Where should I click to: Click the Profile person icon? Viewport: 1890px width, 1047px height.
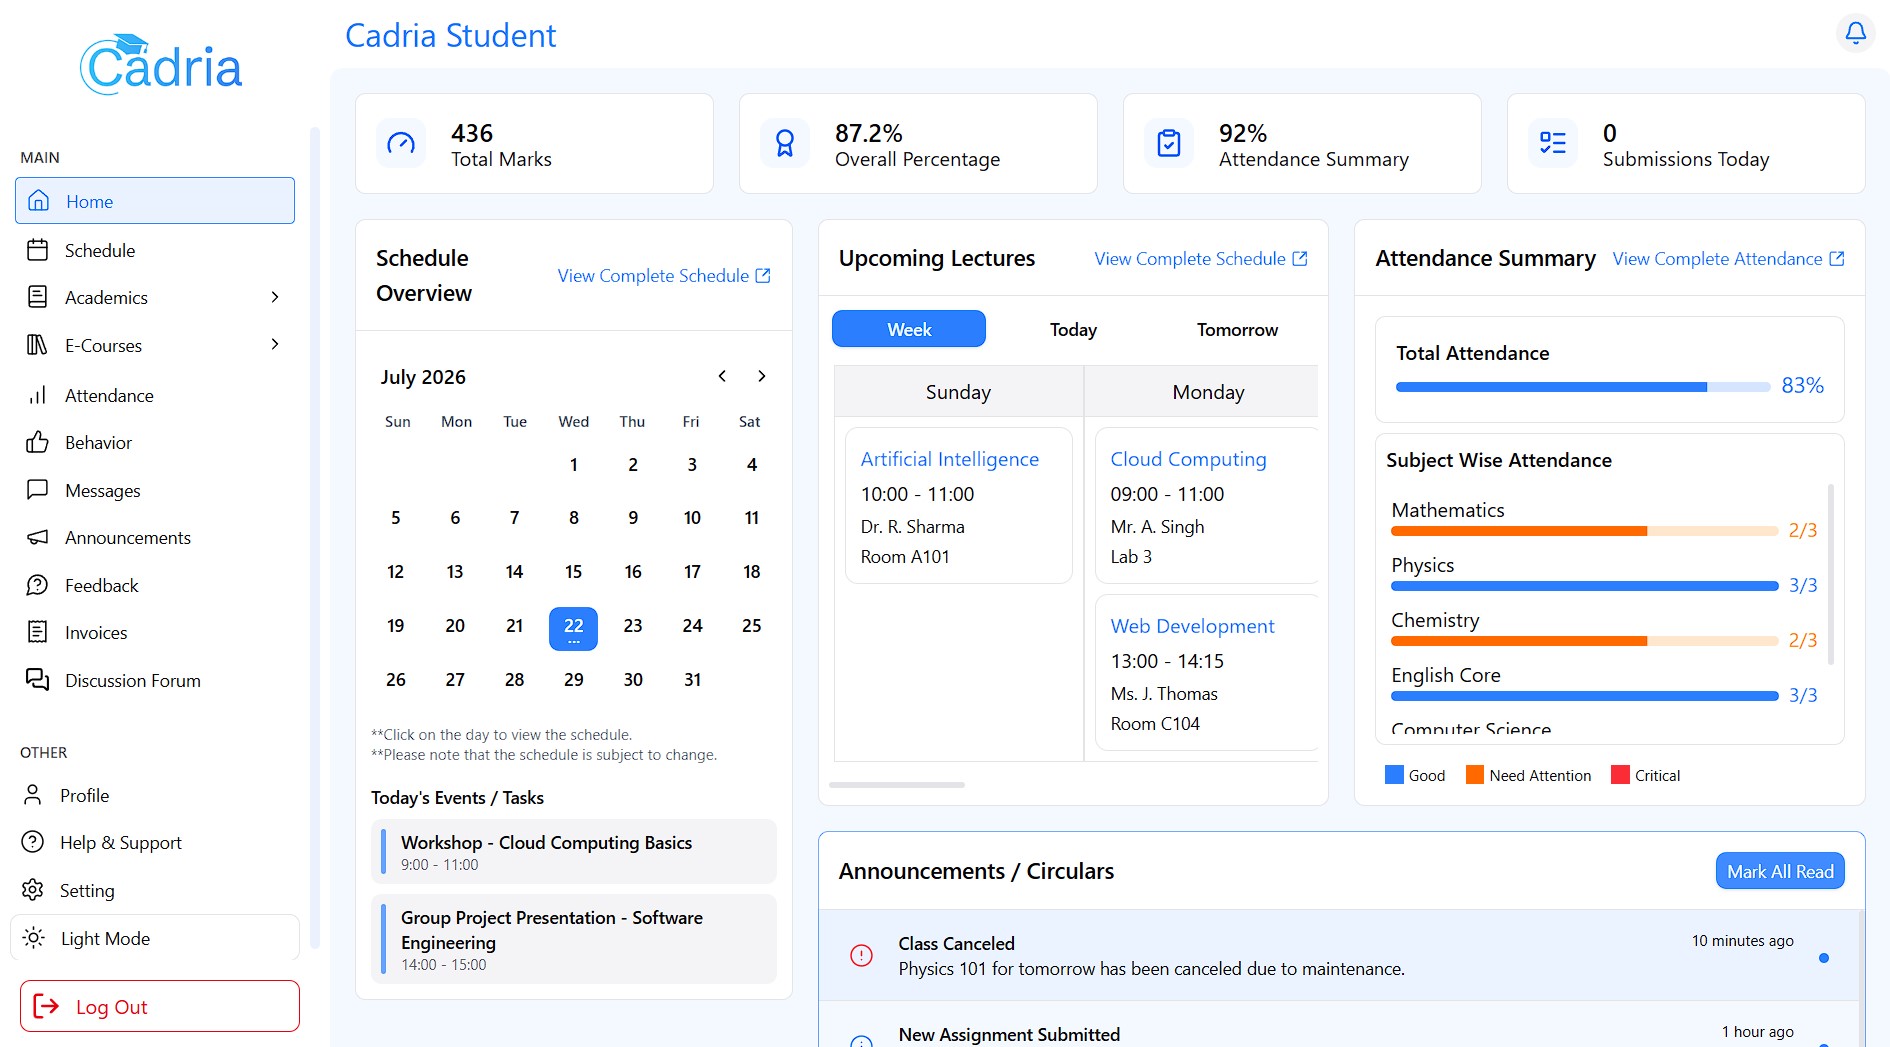[33, 795]
